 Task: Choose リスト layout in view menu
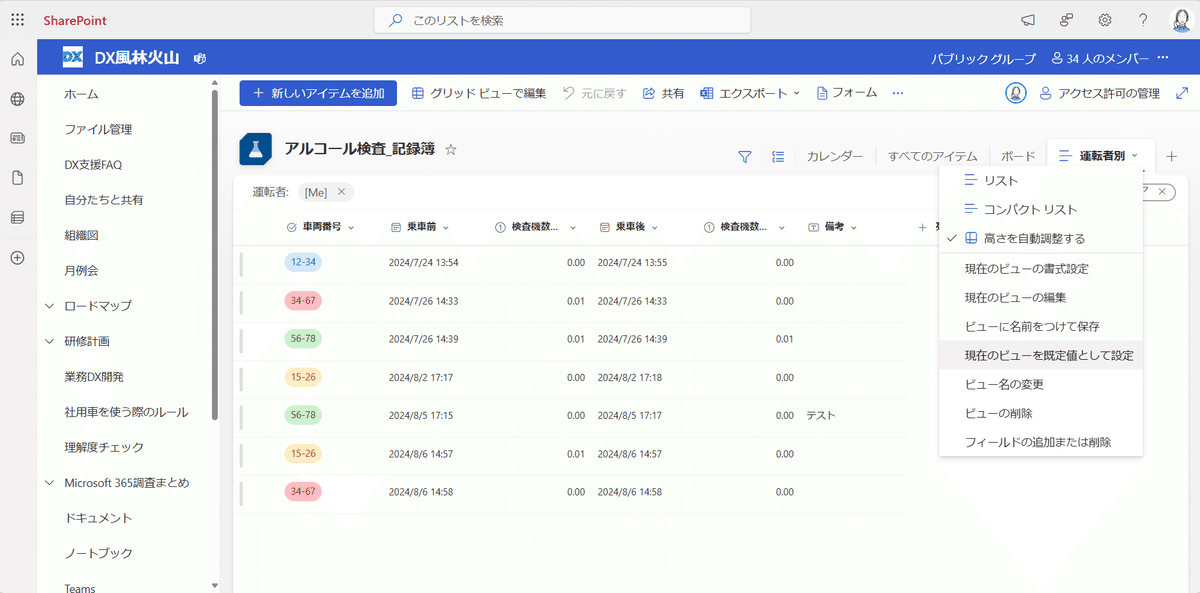(x=1040, y=181)
